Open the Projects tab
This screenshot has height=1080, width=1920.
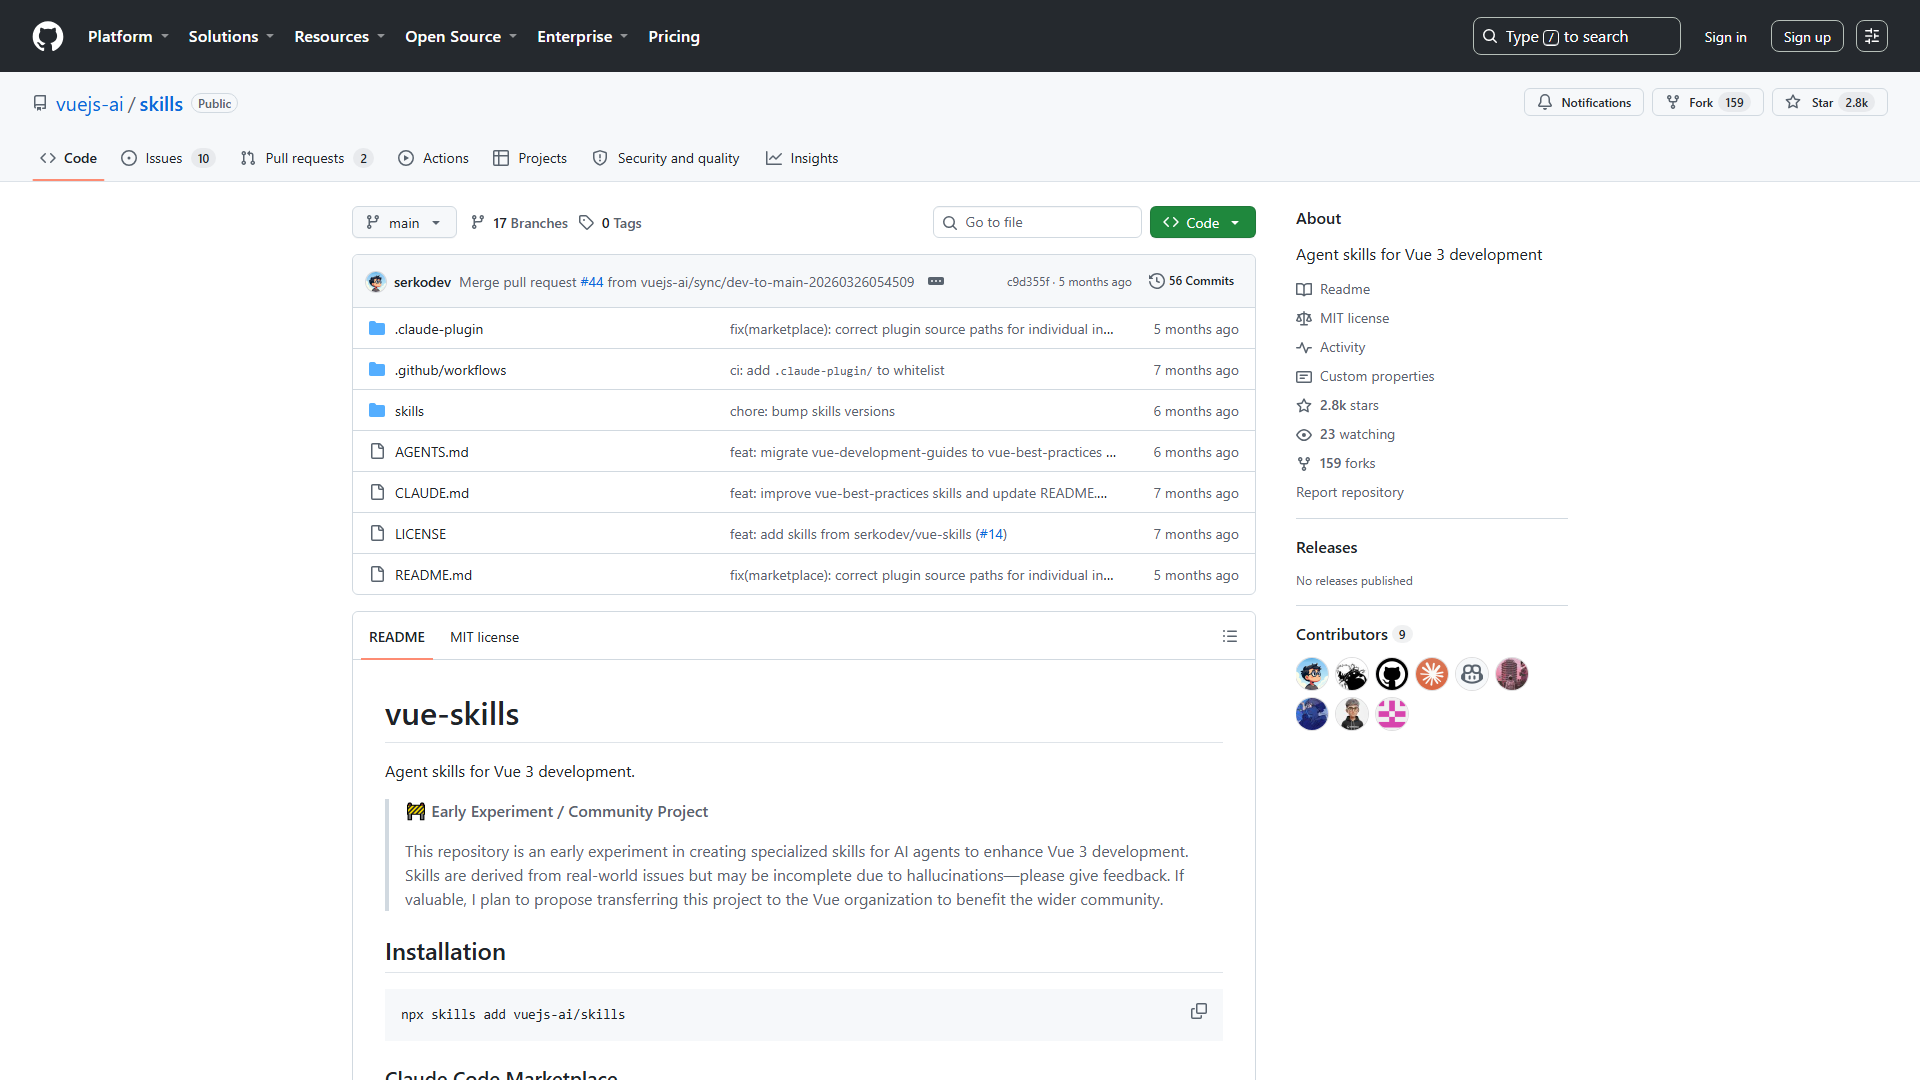[x=530, y=158]
